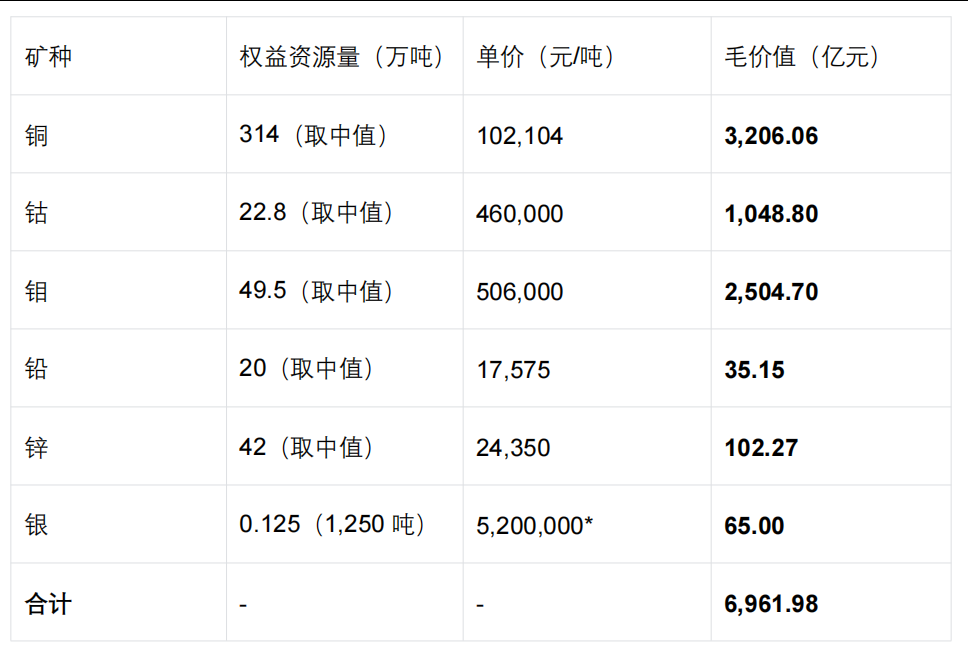Select the total value 6,961.98

point(771,604)
